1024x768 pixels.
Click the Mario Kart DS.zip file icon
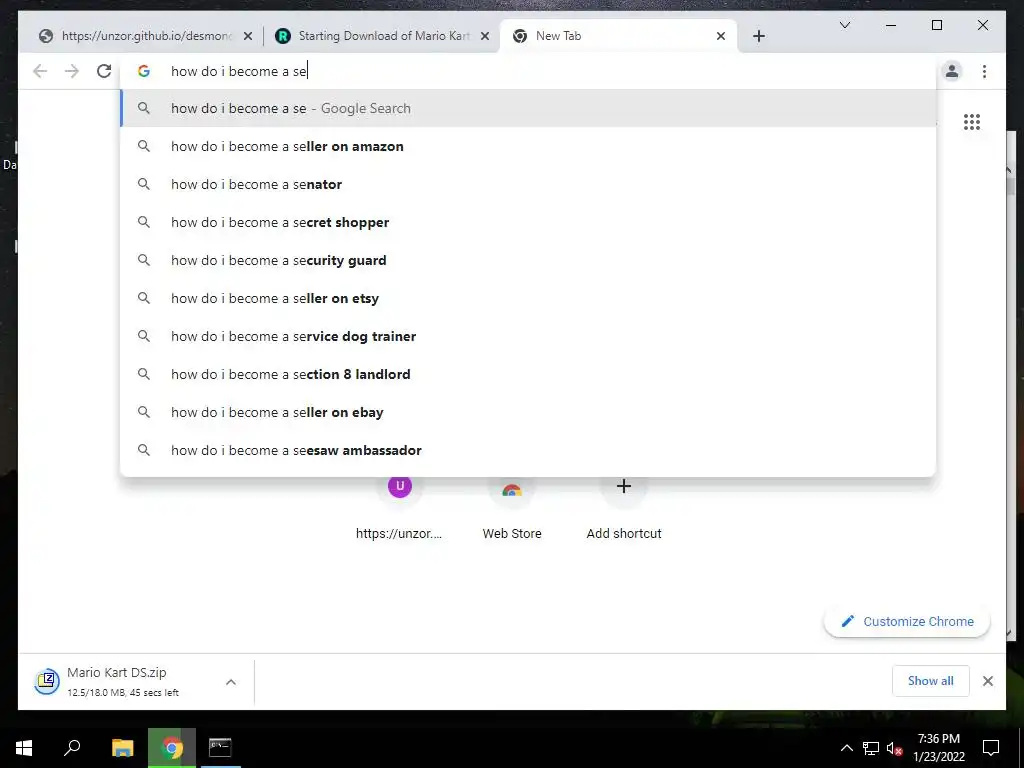pyautogui.click(x=47, y=681)
